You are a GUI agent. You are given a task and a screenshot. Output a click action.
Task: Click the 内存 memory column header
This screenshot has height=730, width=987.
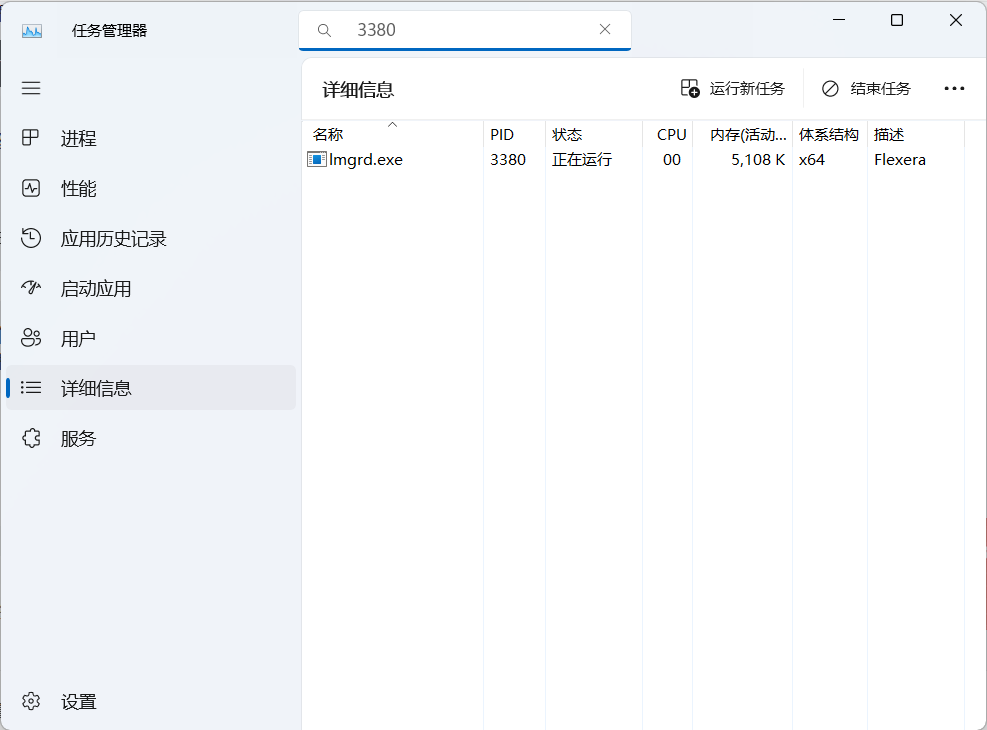click(x=748, y=134)
